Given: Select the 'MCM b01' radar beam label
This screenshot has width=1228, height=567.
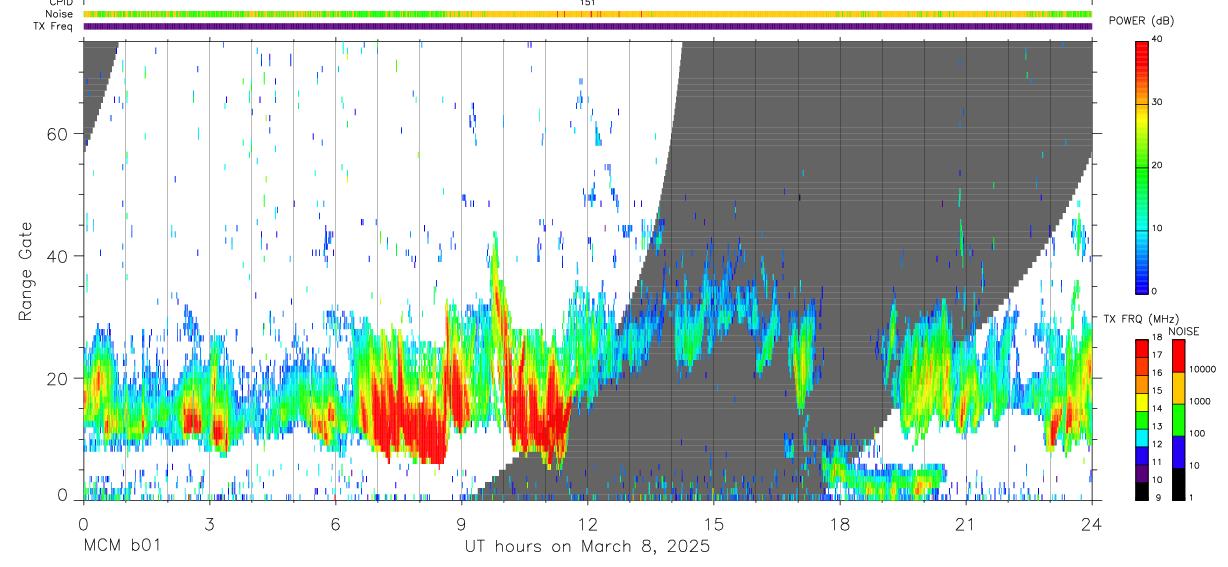Looking at the screenshot, I should 121,546.
